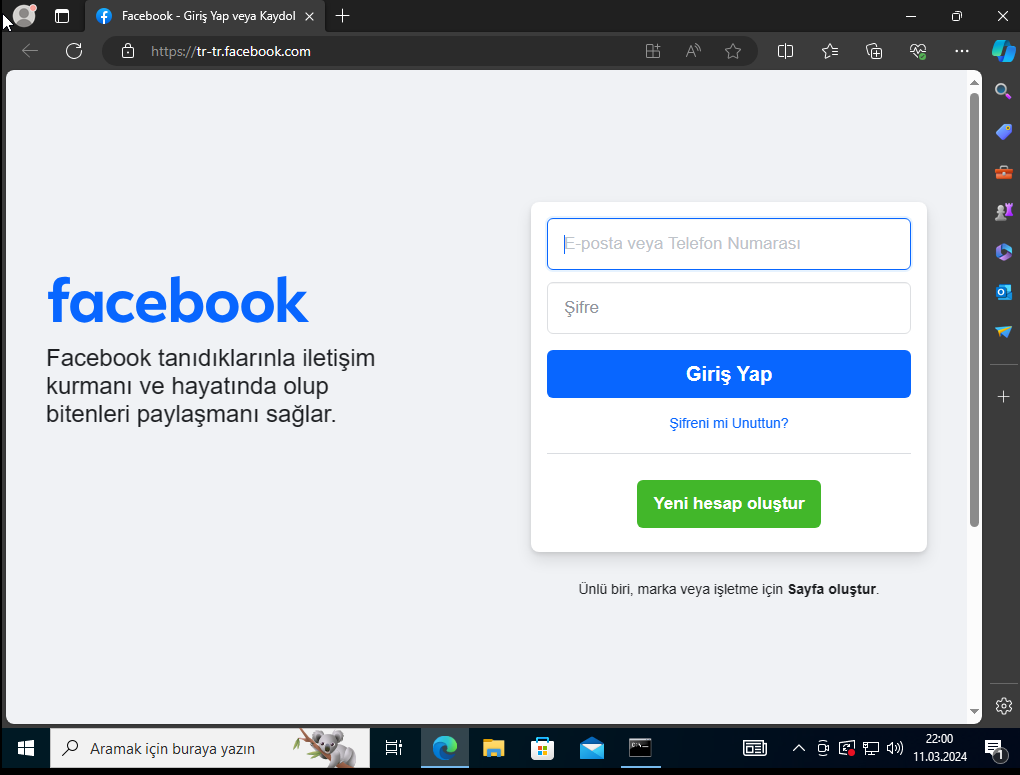This screenshot has width=1020, height=775.
Task: Click the Yeni hesap oluştur button
Action: point(728,503)
